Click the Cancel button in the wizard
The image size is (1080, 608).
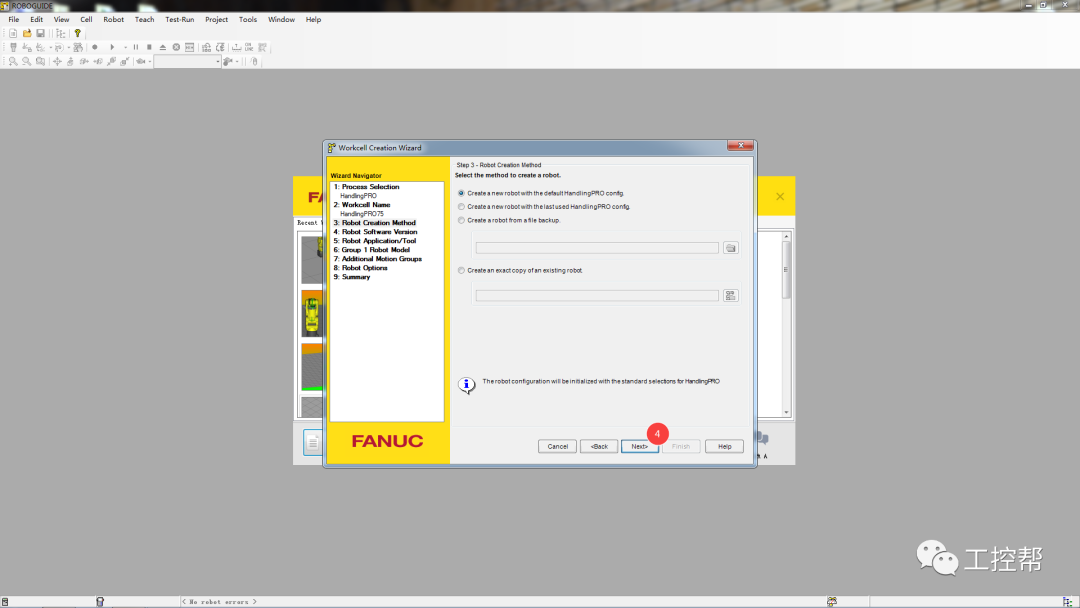point(557,446)
